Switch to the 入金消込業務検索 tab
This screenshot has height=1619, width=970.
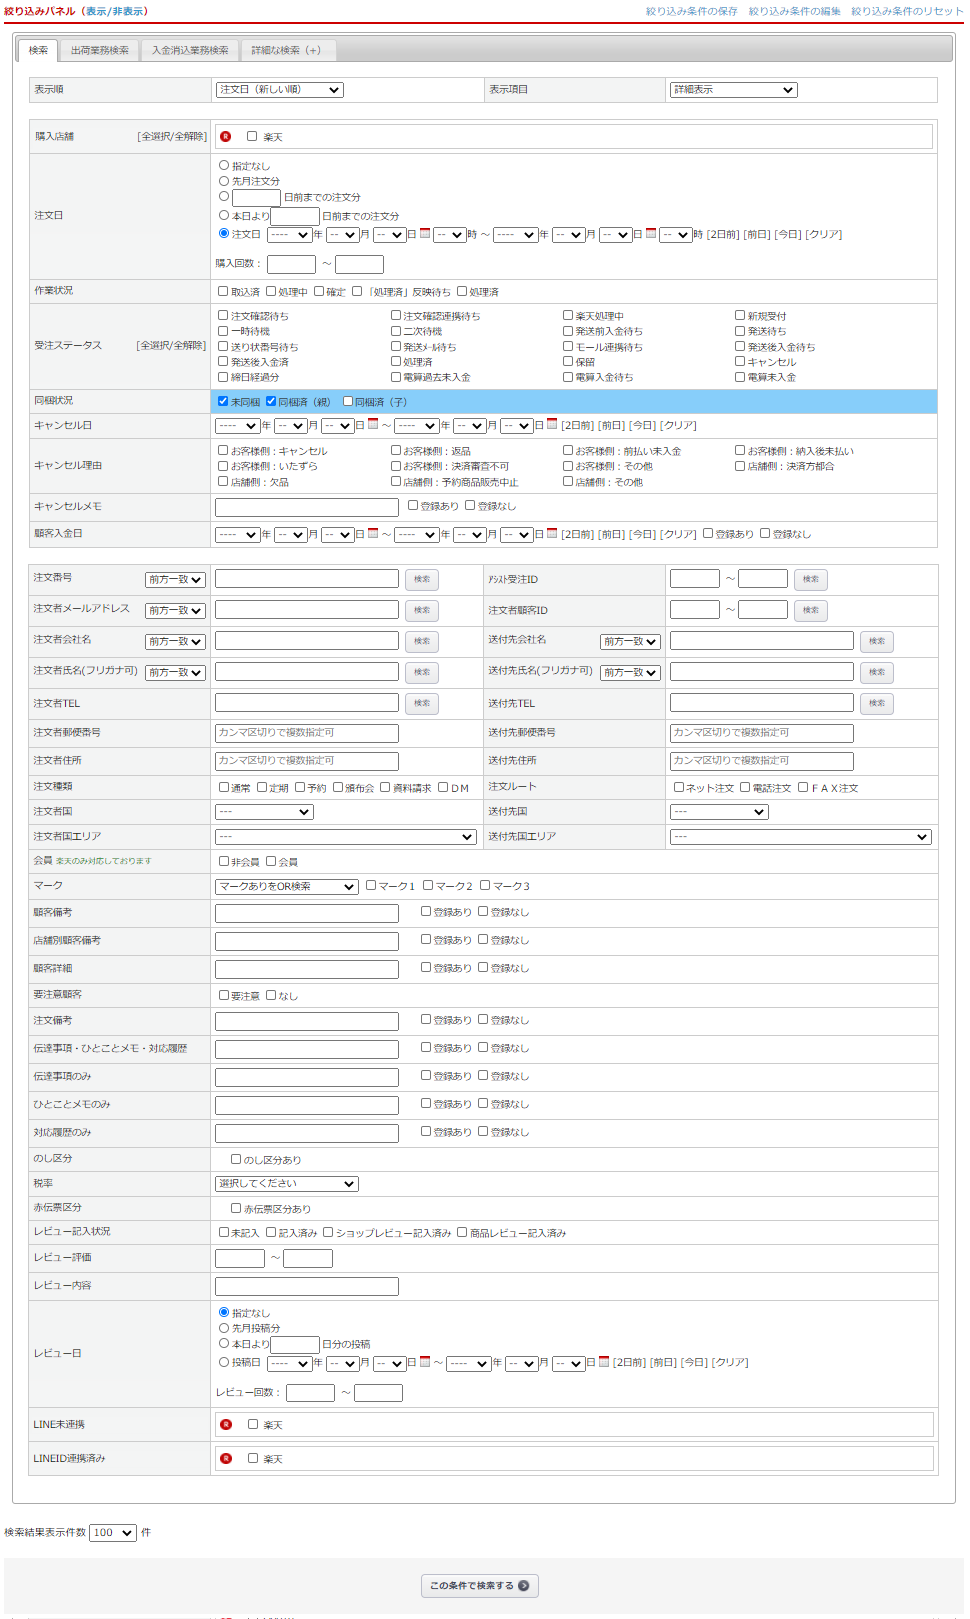tap(190, 50)
